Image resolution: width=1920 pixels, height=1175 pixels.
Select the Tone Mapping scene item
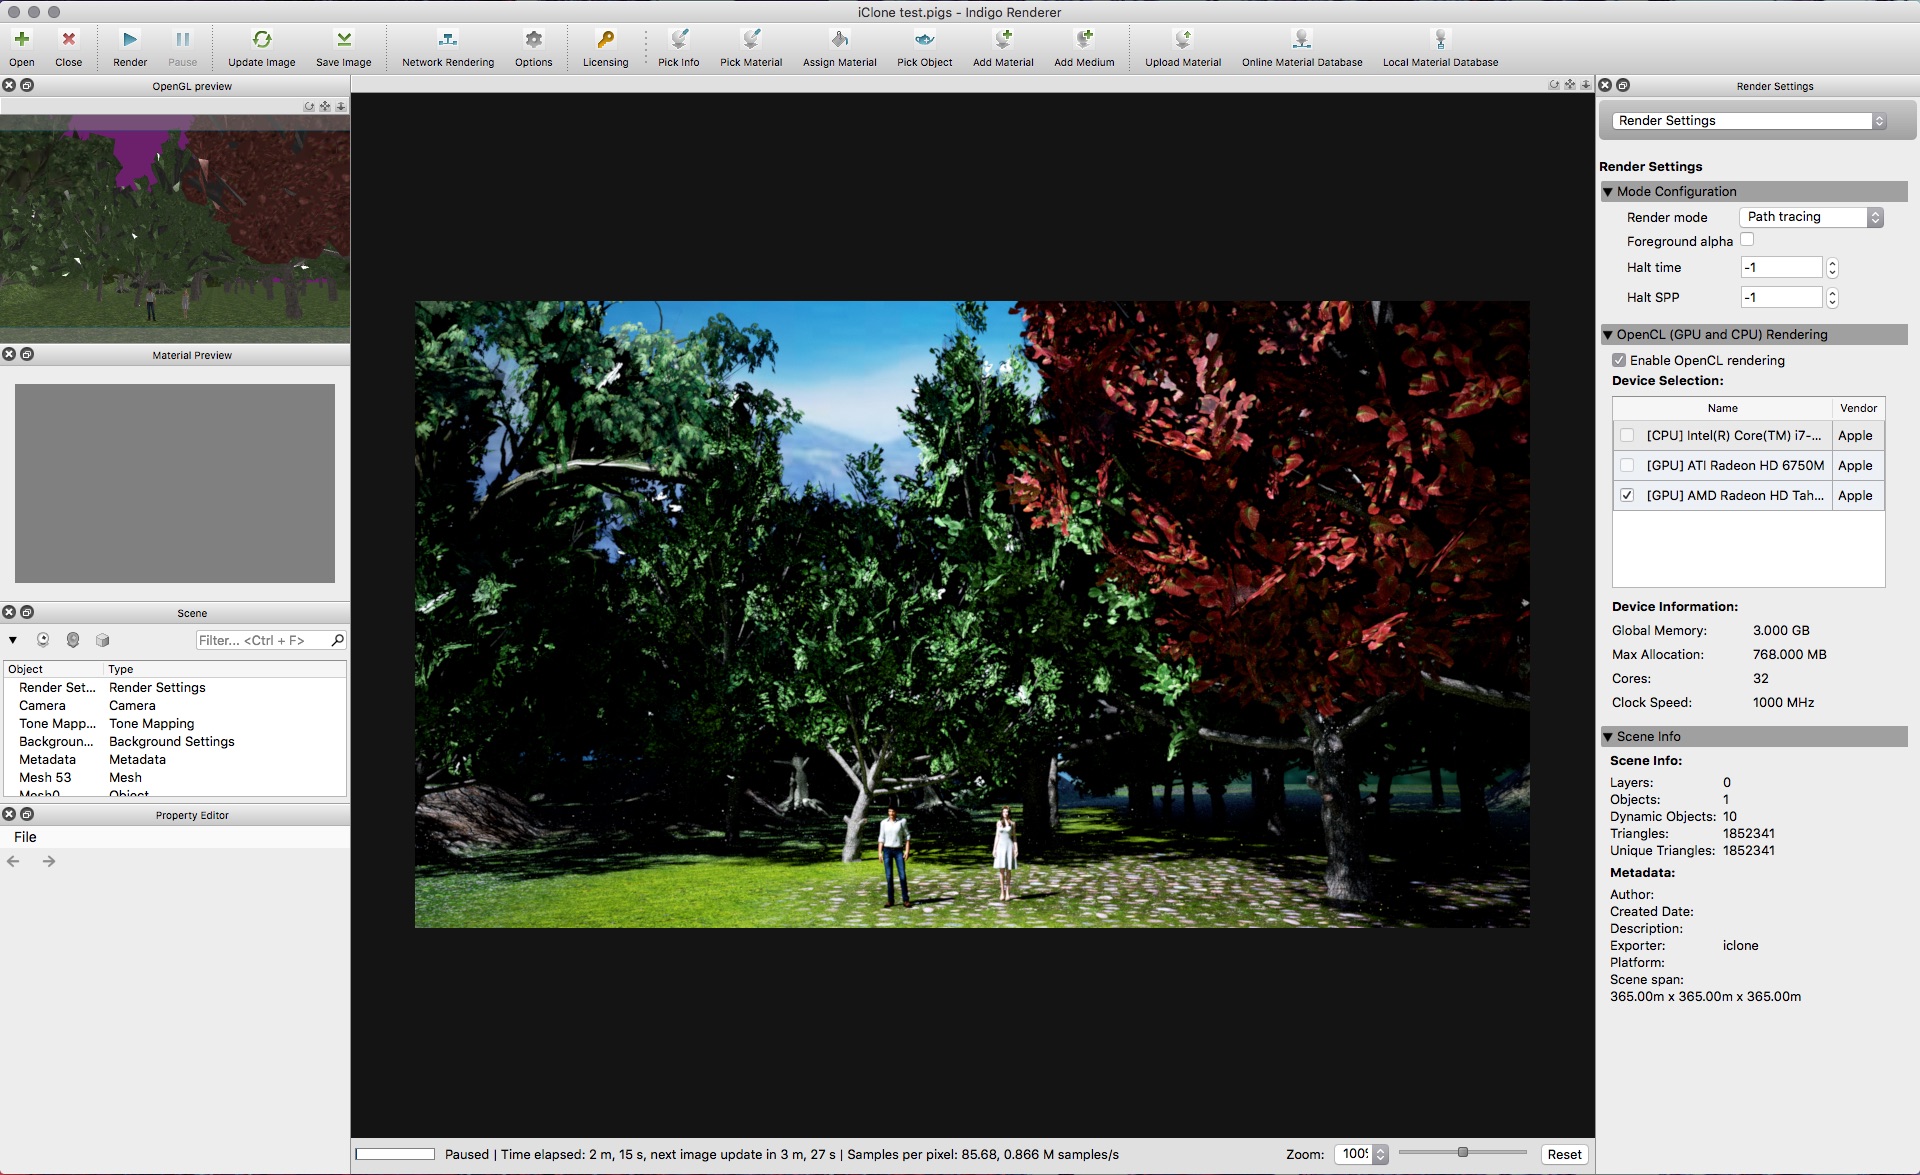point(58,724)
